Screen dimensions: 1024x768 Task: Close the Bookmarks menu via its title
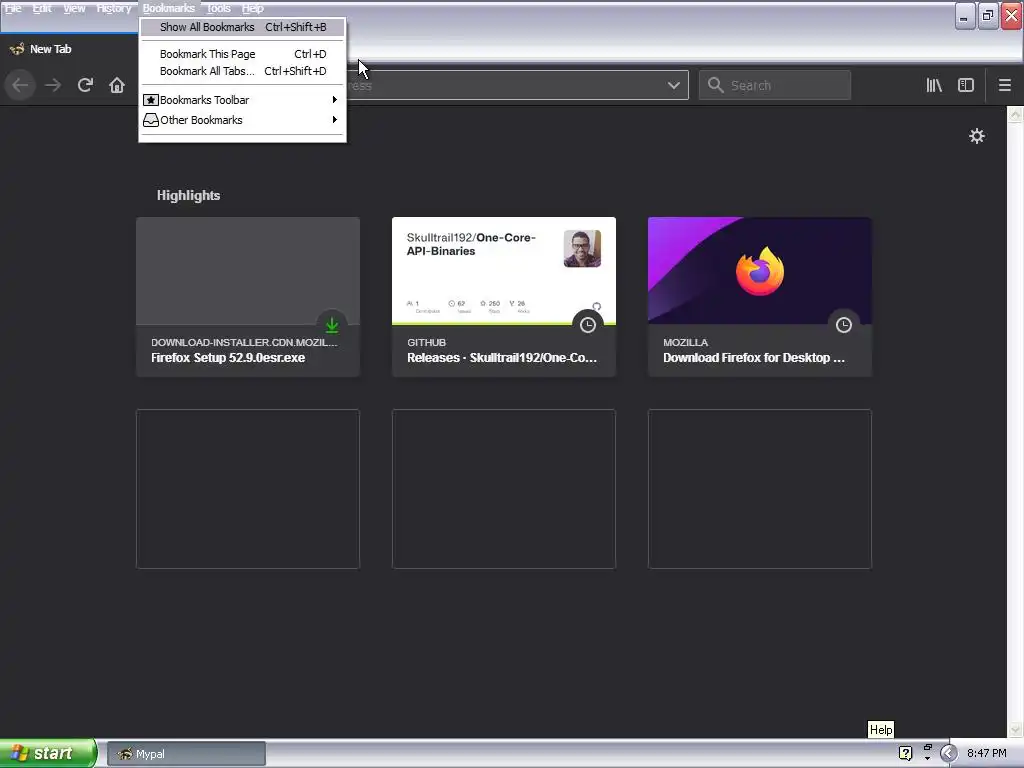[168, 8]
